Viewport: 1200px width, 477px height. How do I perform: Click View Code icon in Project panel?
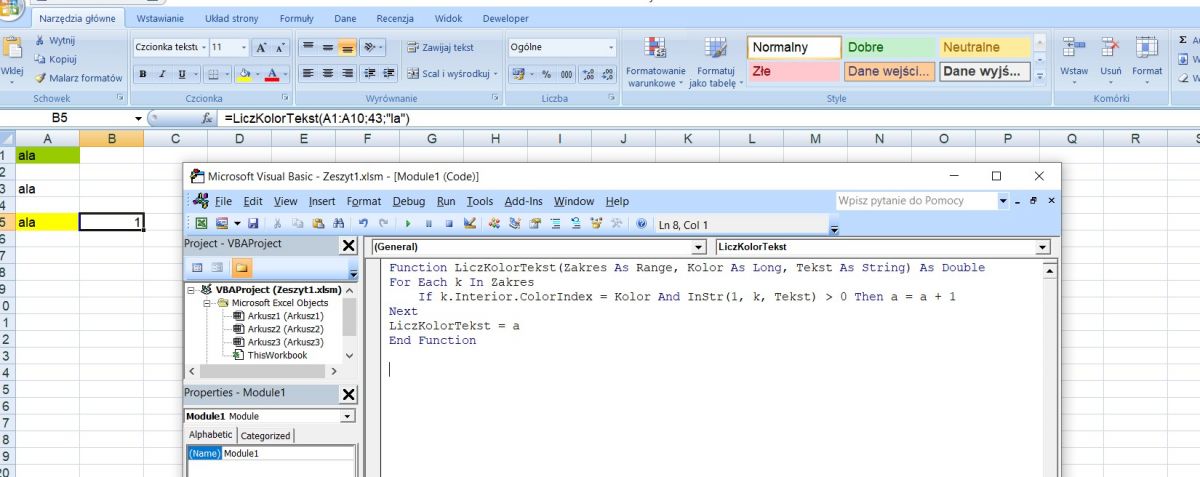pos(197,268)
